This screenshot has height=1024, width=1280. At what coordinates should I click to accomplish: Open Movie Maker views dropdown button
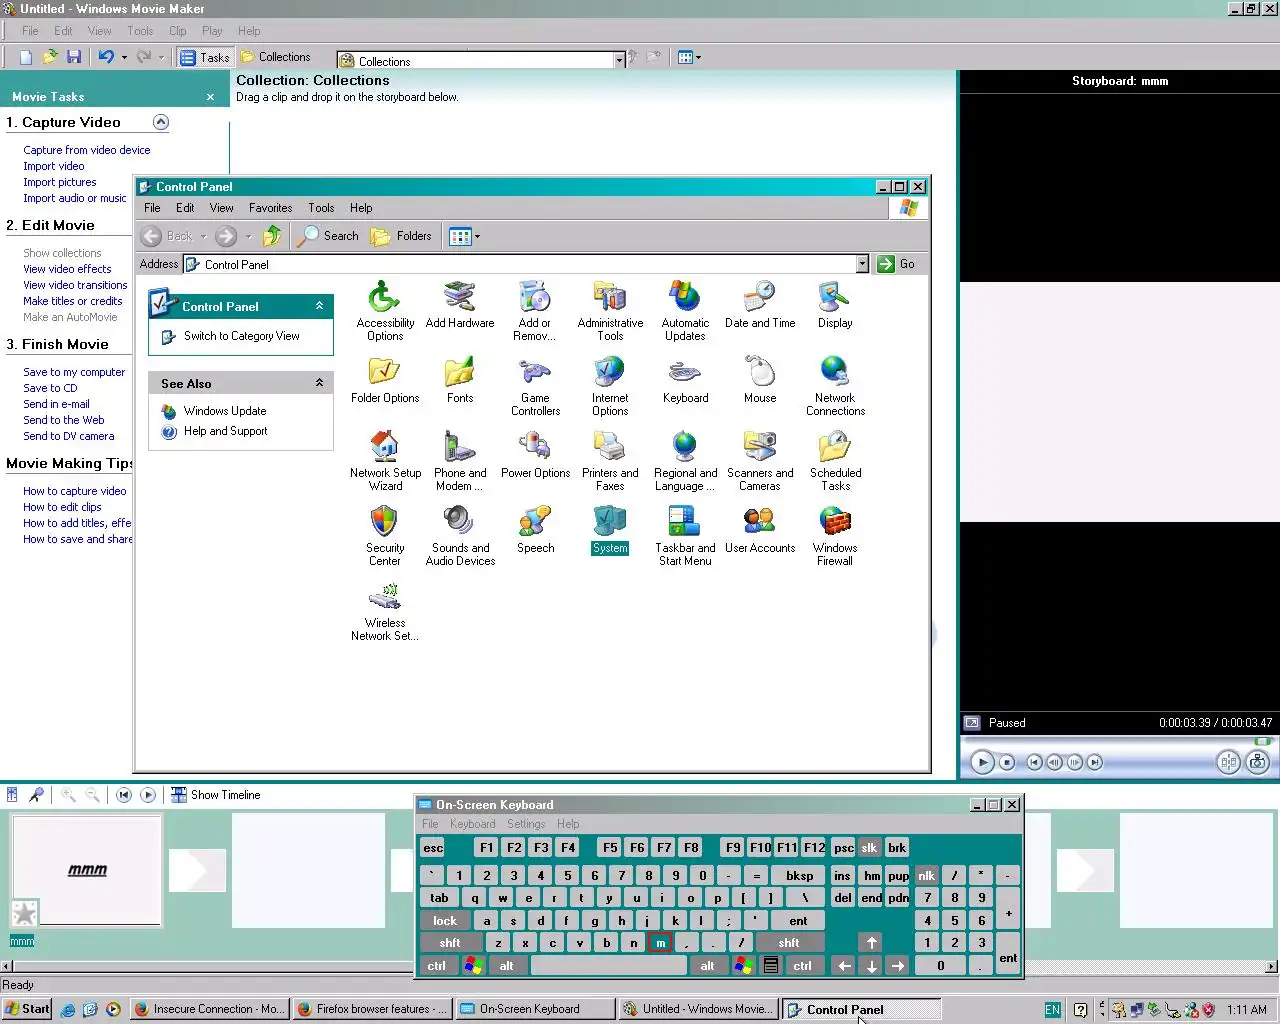tap(689, 57)
